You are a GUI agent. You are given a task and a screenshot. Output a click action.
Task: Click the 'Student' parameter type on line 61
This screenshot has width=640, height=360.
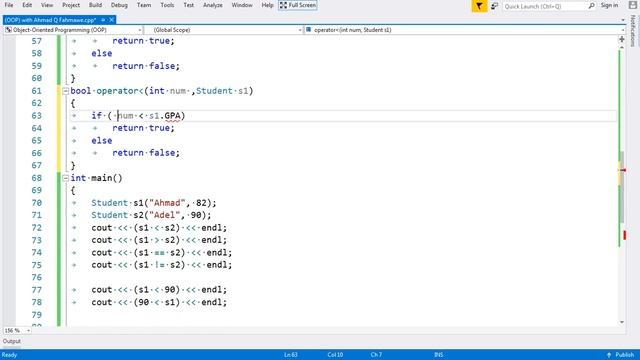214,91
